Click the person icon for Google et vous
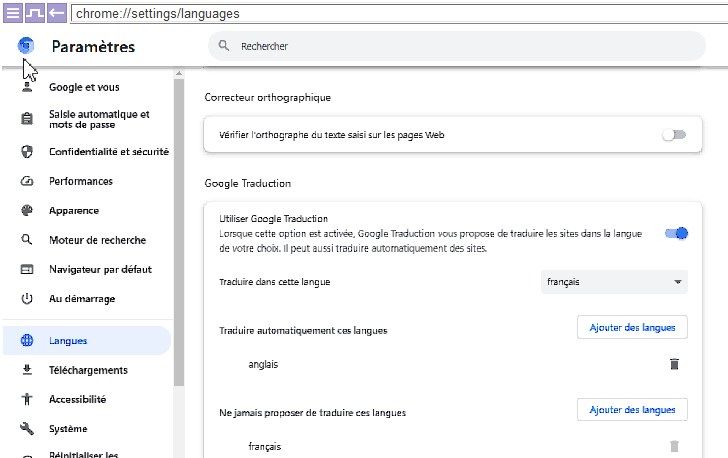Screen dimensions: 728x458 pyautogui.click(x=27, y=87)
